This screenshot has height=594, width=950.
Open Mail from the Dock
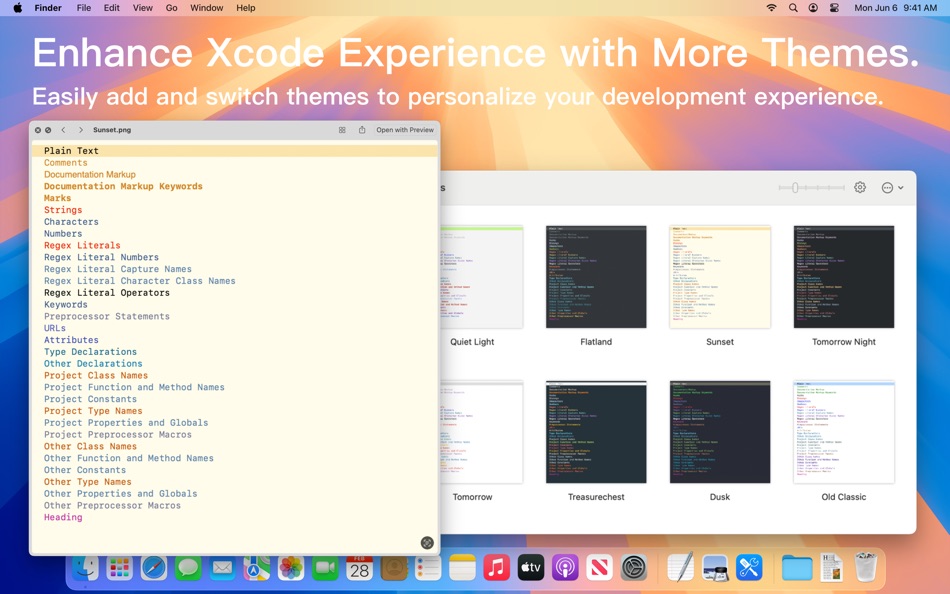[x=222, y=568]
